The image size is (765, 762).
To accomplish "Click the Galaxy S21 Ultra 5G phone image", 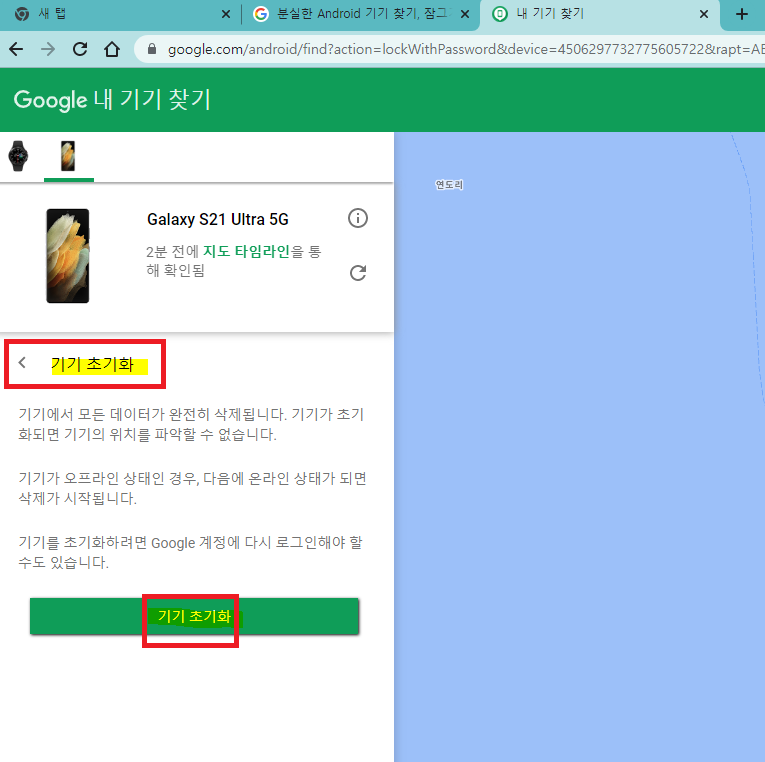I will coord(68,256).
